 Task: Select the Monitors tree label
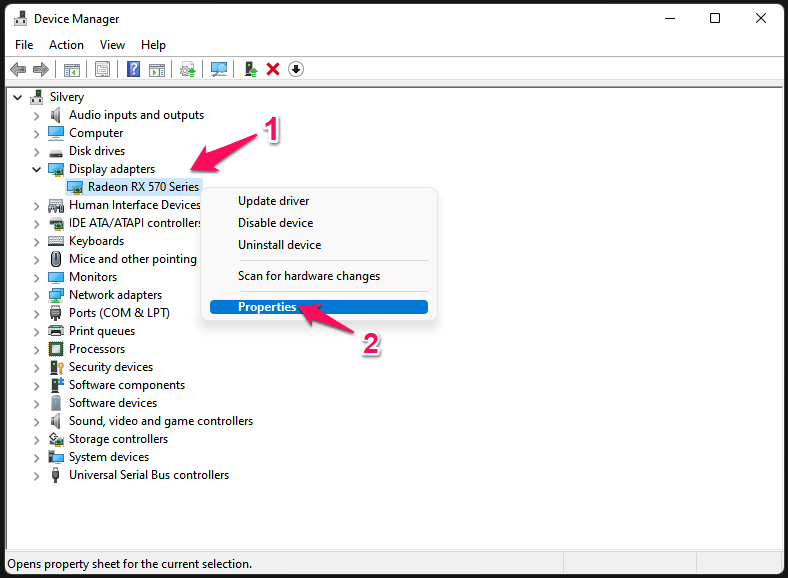pos(93,277)
